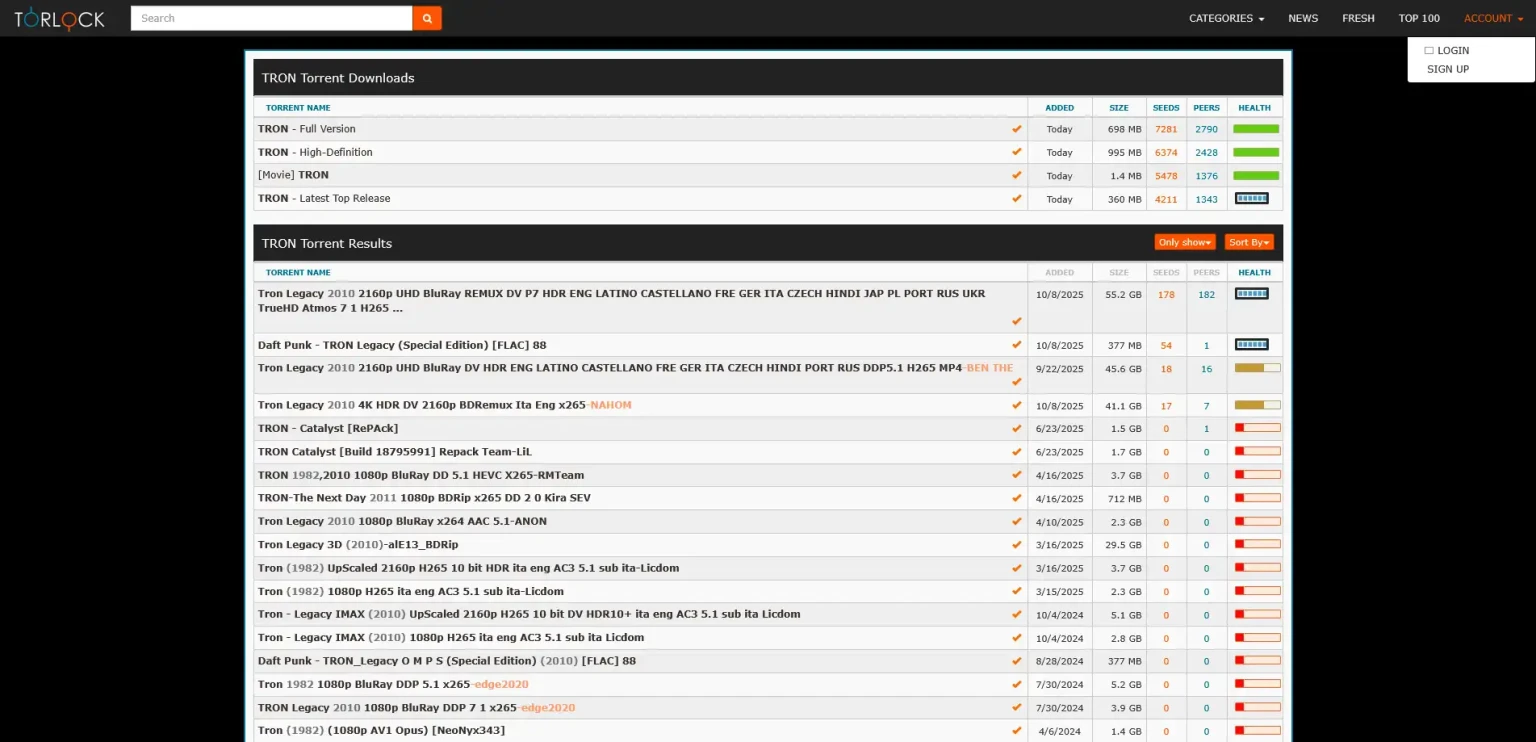
Task: Click checkmark on Tron Legacy x264 AAC 5.1-ANON row
Action: (x=1017, y=521)
